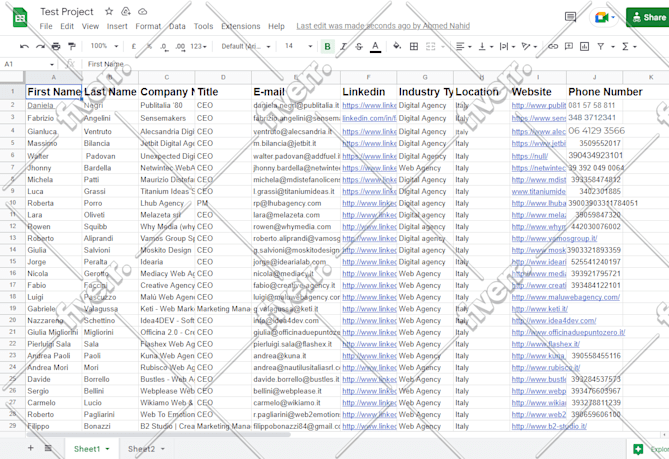Open the 123 number format dropdown
Screen dimensions: 669x459
198,46
